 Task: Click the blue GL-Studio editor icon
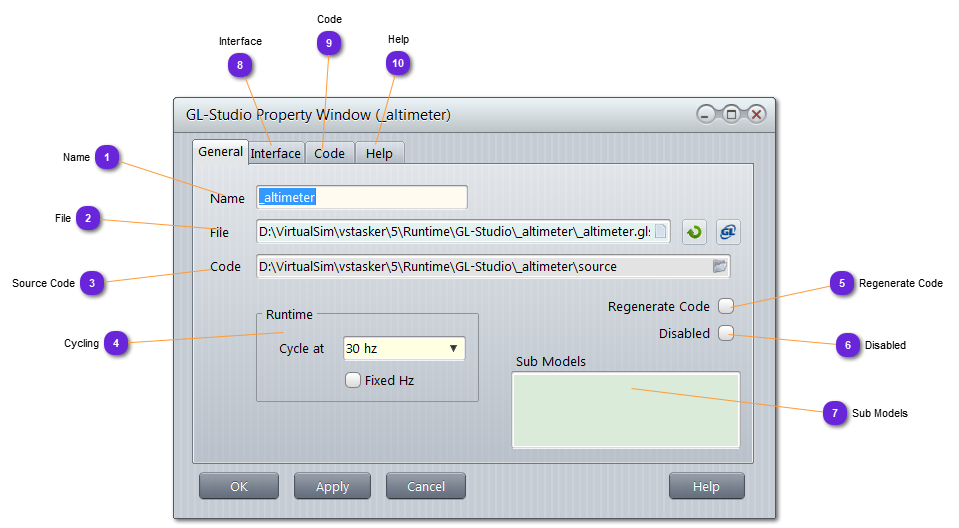pos(728,232)
